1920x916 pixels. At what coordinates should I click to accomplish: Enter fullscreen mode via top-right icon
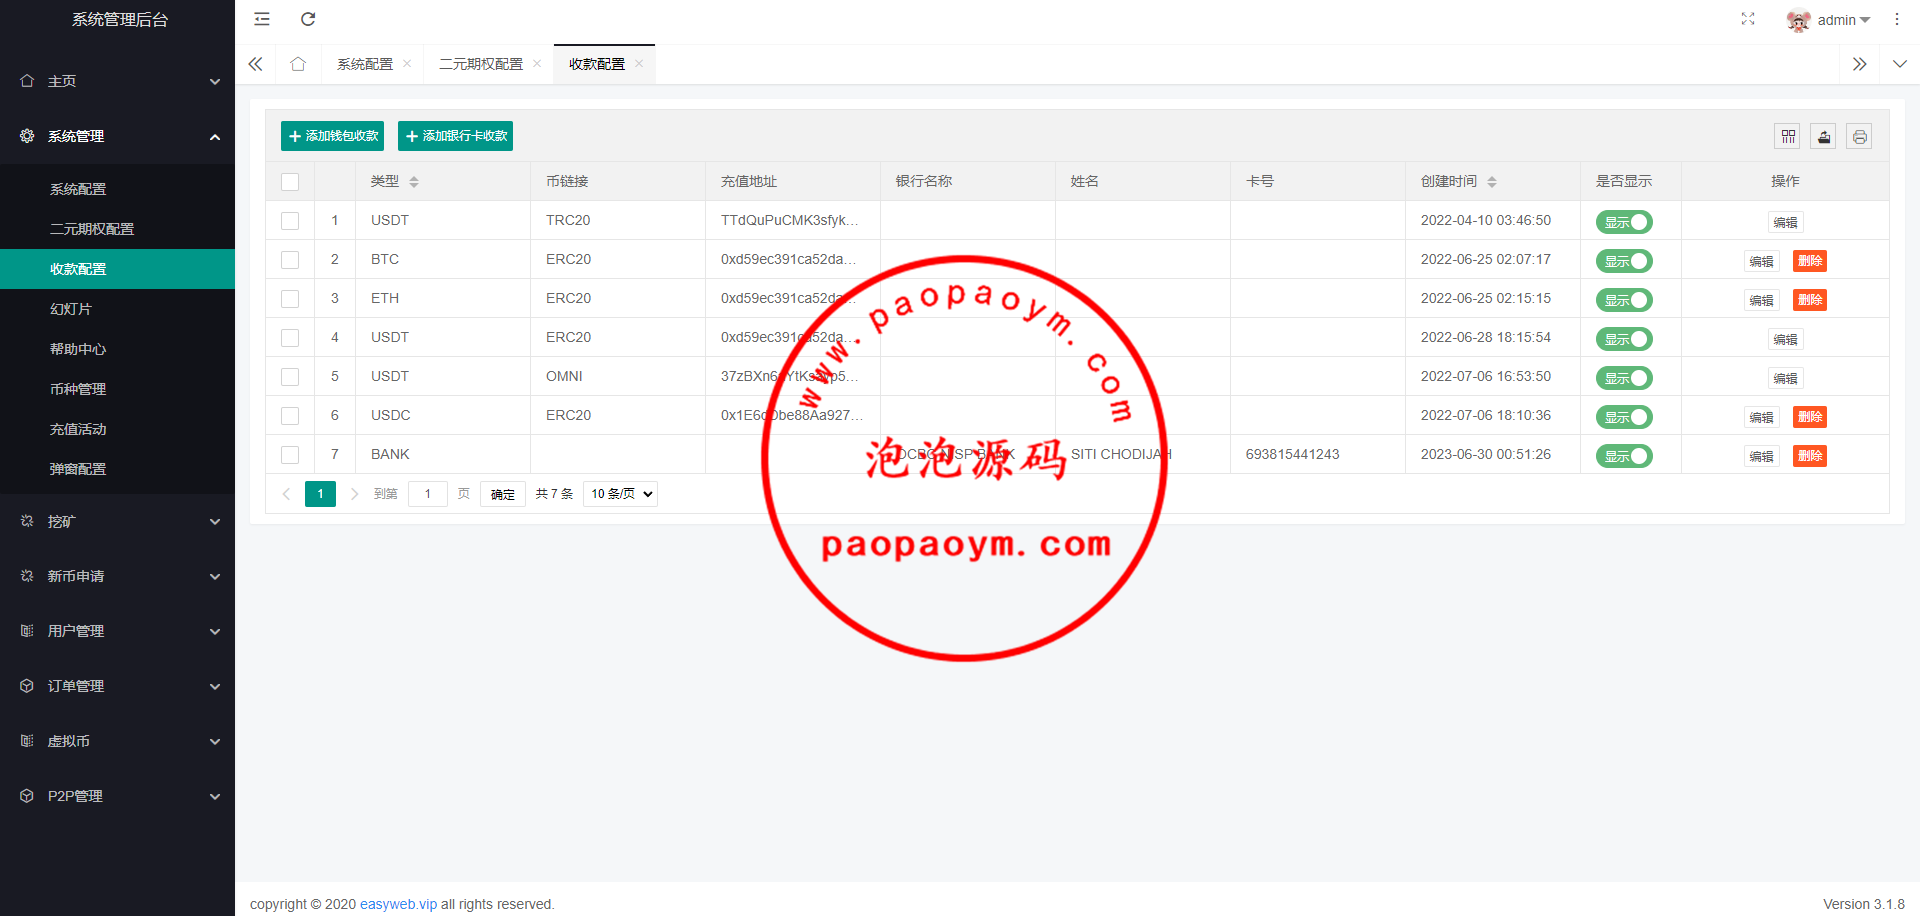(x=1747, y=19)
